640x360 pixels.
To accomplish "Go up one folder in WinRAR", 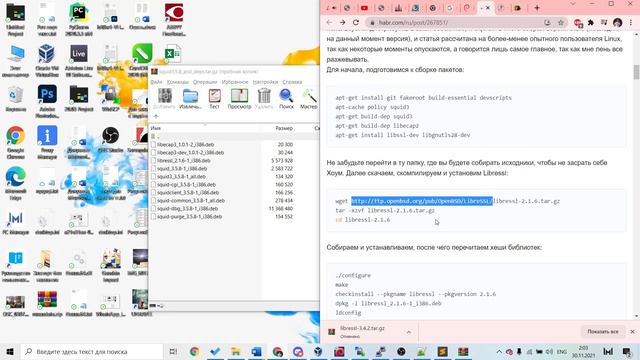I will (x=156, y=117).
